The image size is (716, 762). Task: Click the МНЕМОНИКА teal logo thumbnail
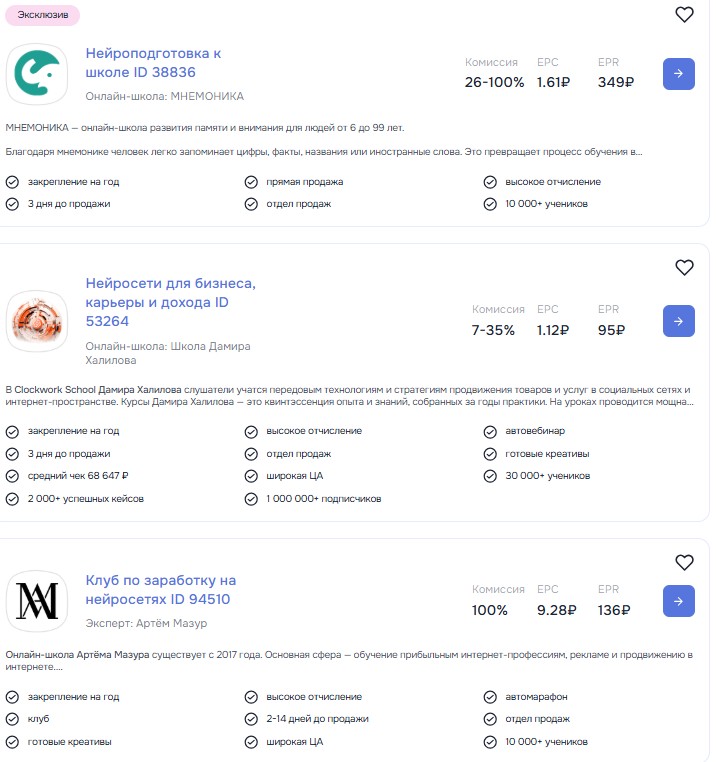(x=37, y=74)
